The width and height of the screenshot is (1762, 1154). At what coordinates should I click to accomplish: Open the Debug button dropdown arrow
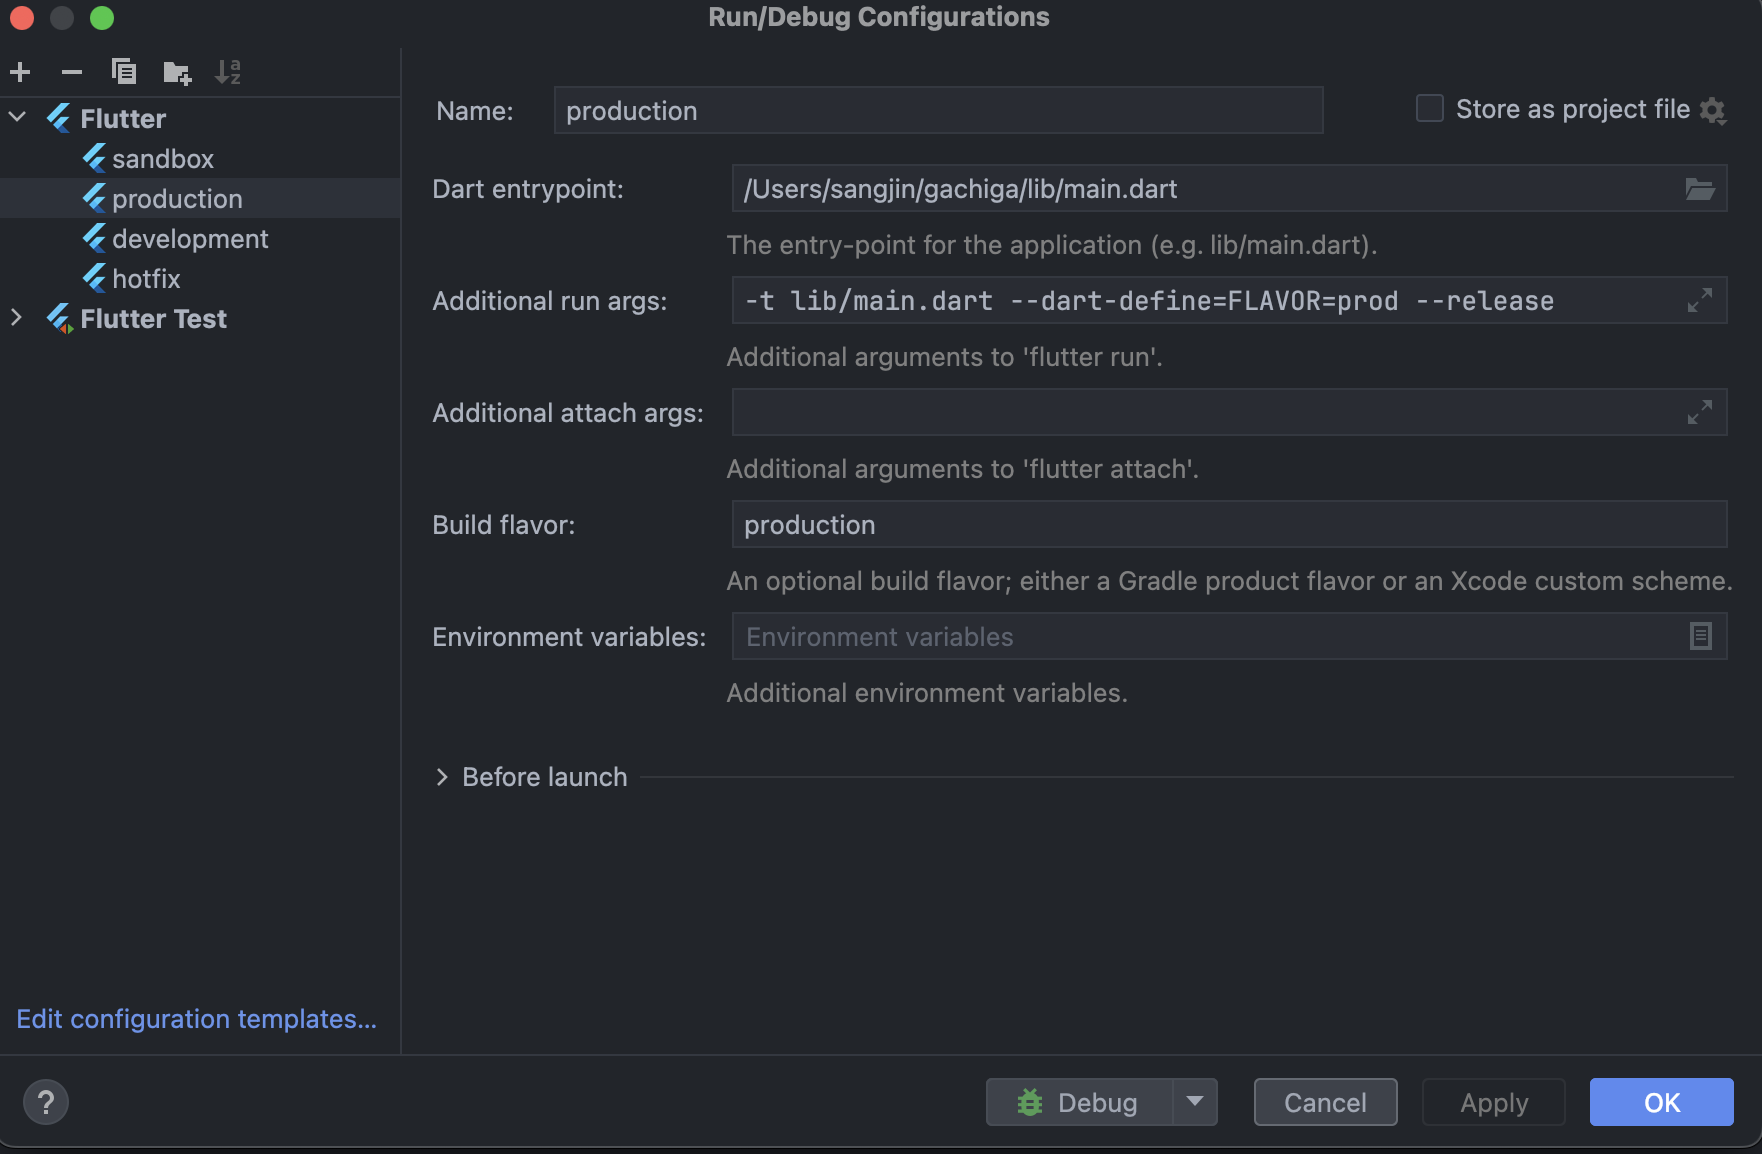[1195, 1102]
